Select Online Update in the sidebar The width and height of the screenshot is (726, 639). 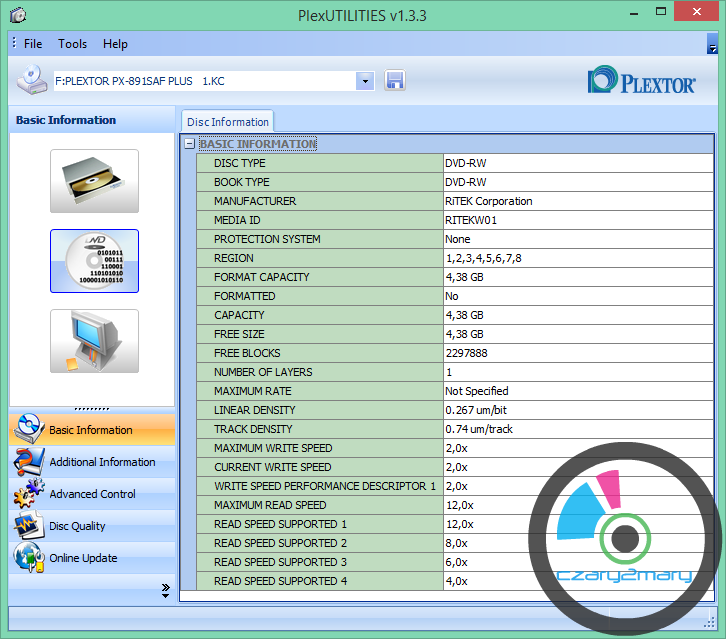coord(83,558)
